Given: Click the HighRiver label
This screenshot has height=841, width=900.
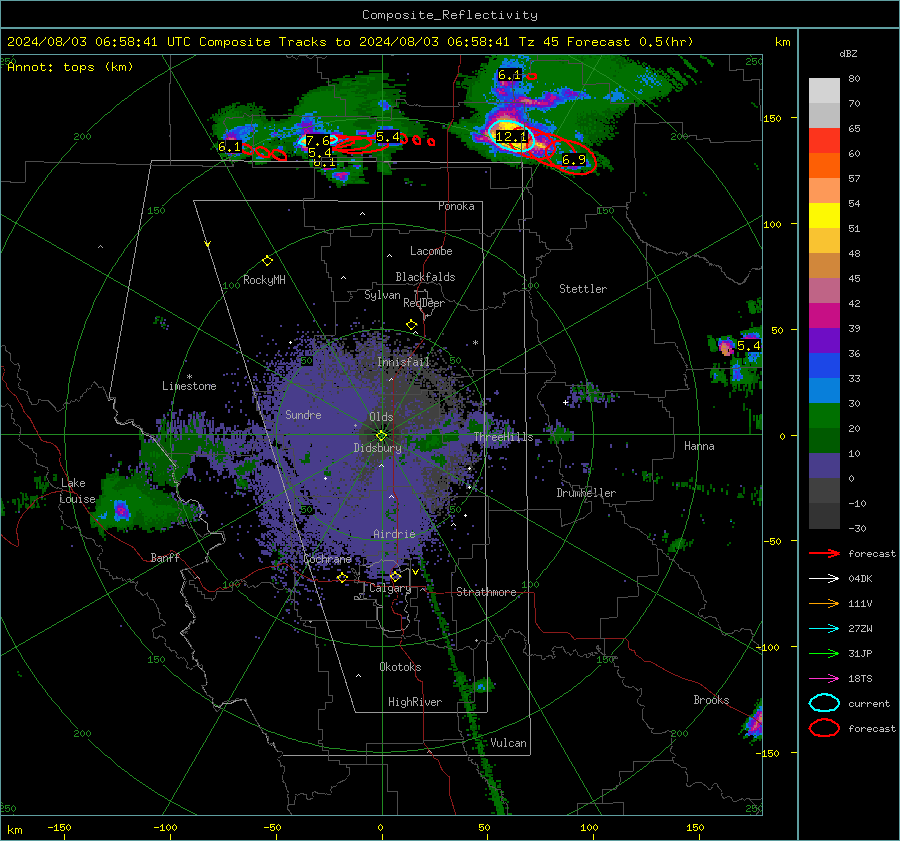Looking at the screenshot, I should (414, 702).
